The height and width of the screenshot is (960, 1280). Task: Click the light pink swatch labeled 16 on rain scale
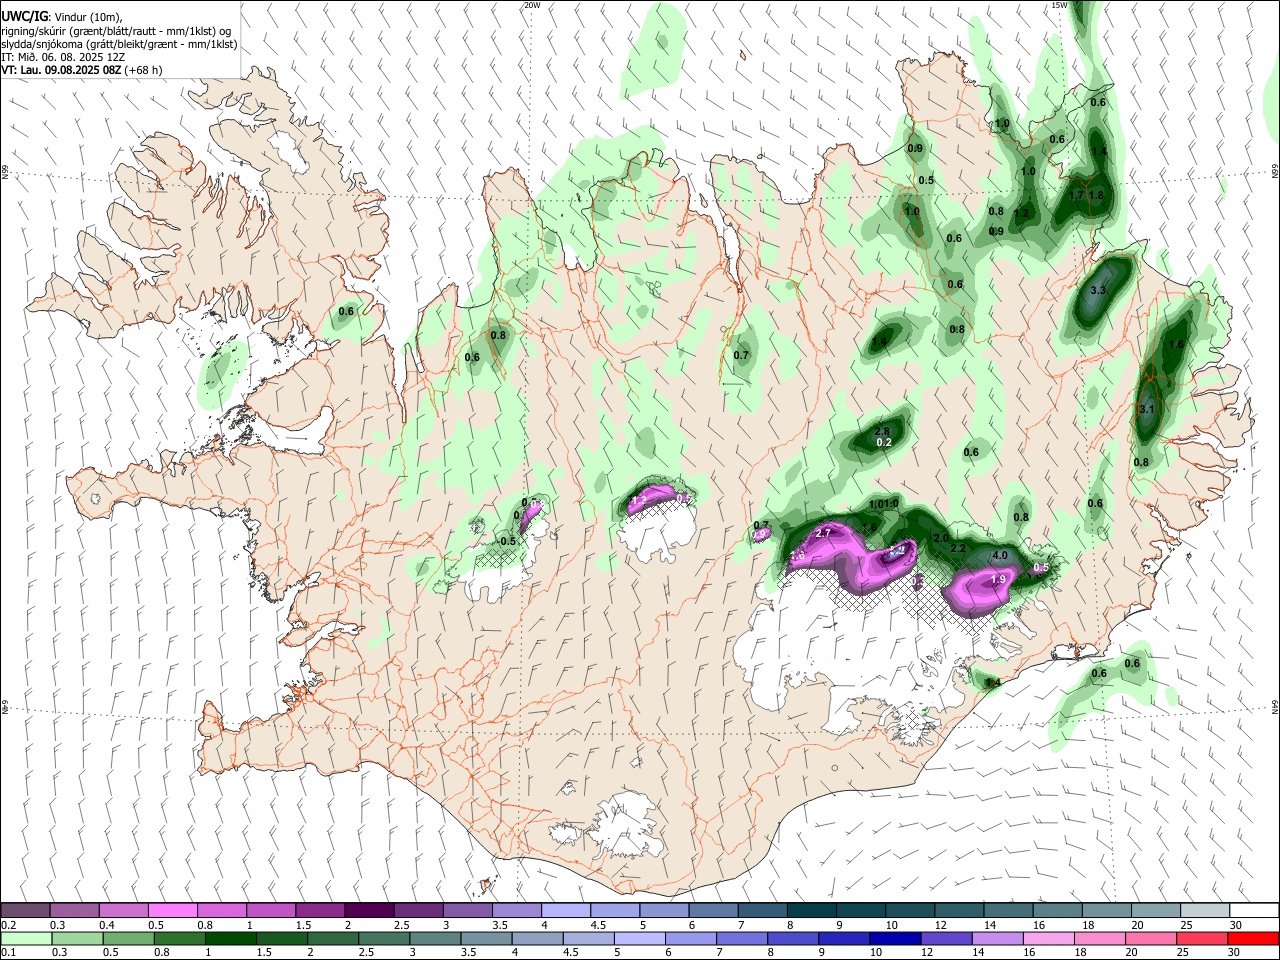(x=1048, y=939)
